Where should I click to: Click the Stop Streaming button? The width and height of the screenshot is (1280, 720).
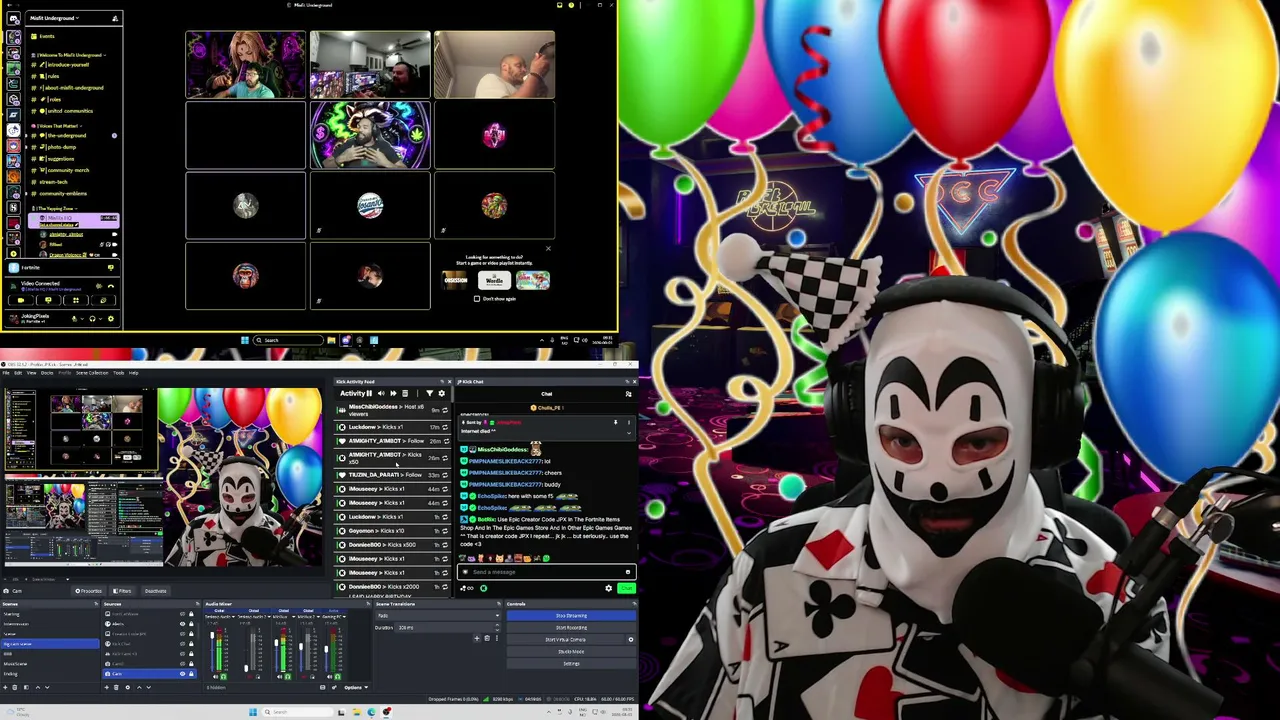571,616
